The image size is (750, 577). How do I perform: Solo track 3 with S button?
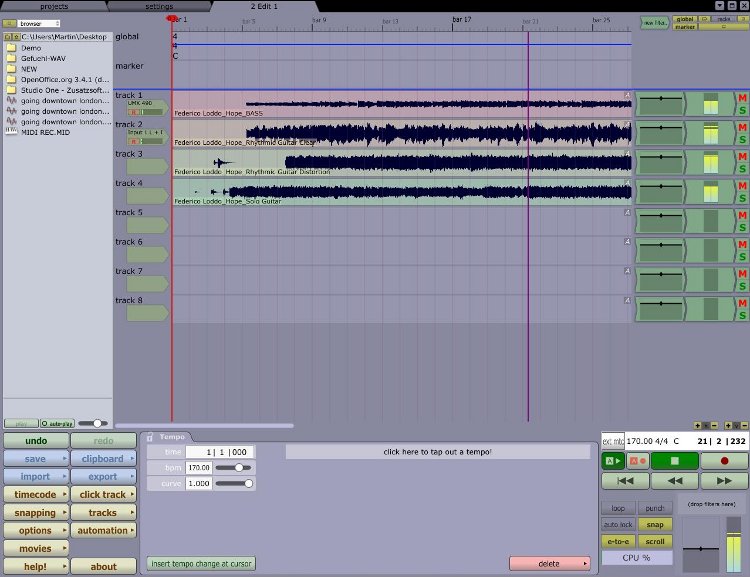[742, 169]
